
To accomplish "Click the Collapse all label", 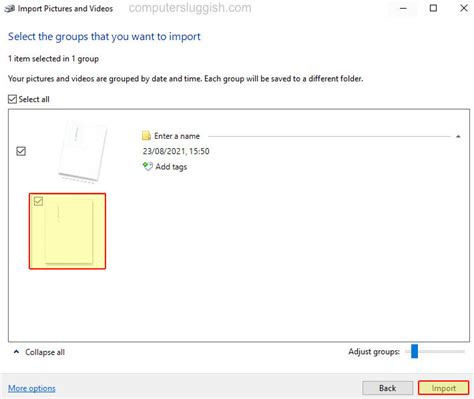I will coord(45,352).
